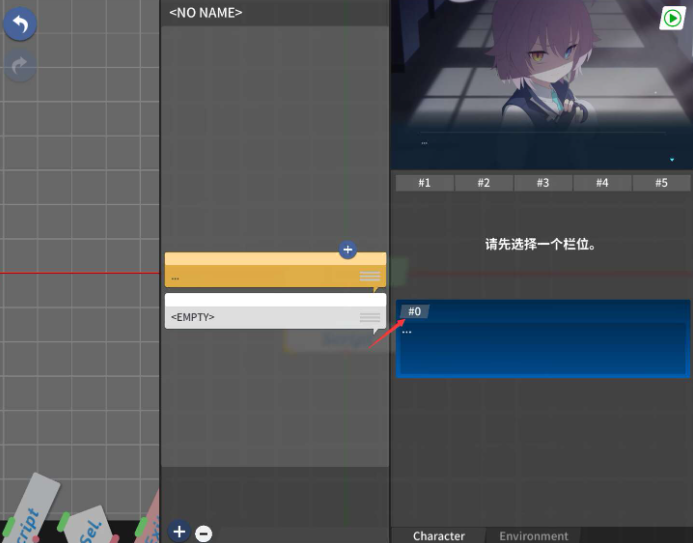Add a new item with bottom plus icon
Viewport: 693px width, 543px height.
coord(179,532)
